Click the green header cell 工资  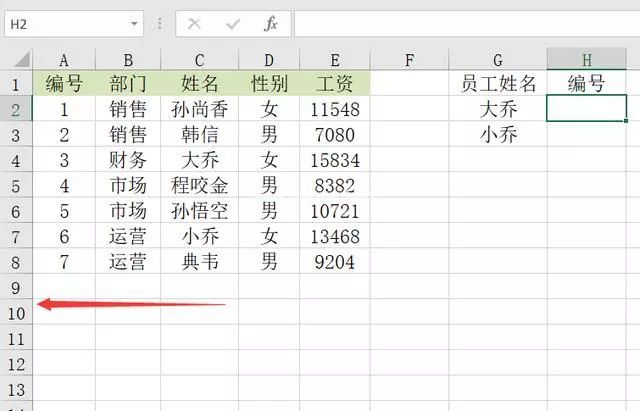tap(334, 84)
